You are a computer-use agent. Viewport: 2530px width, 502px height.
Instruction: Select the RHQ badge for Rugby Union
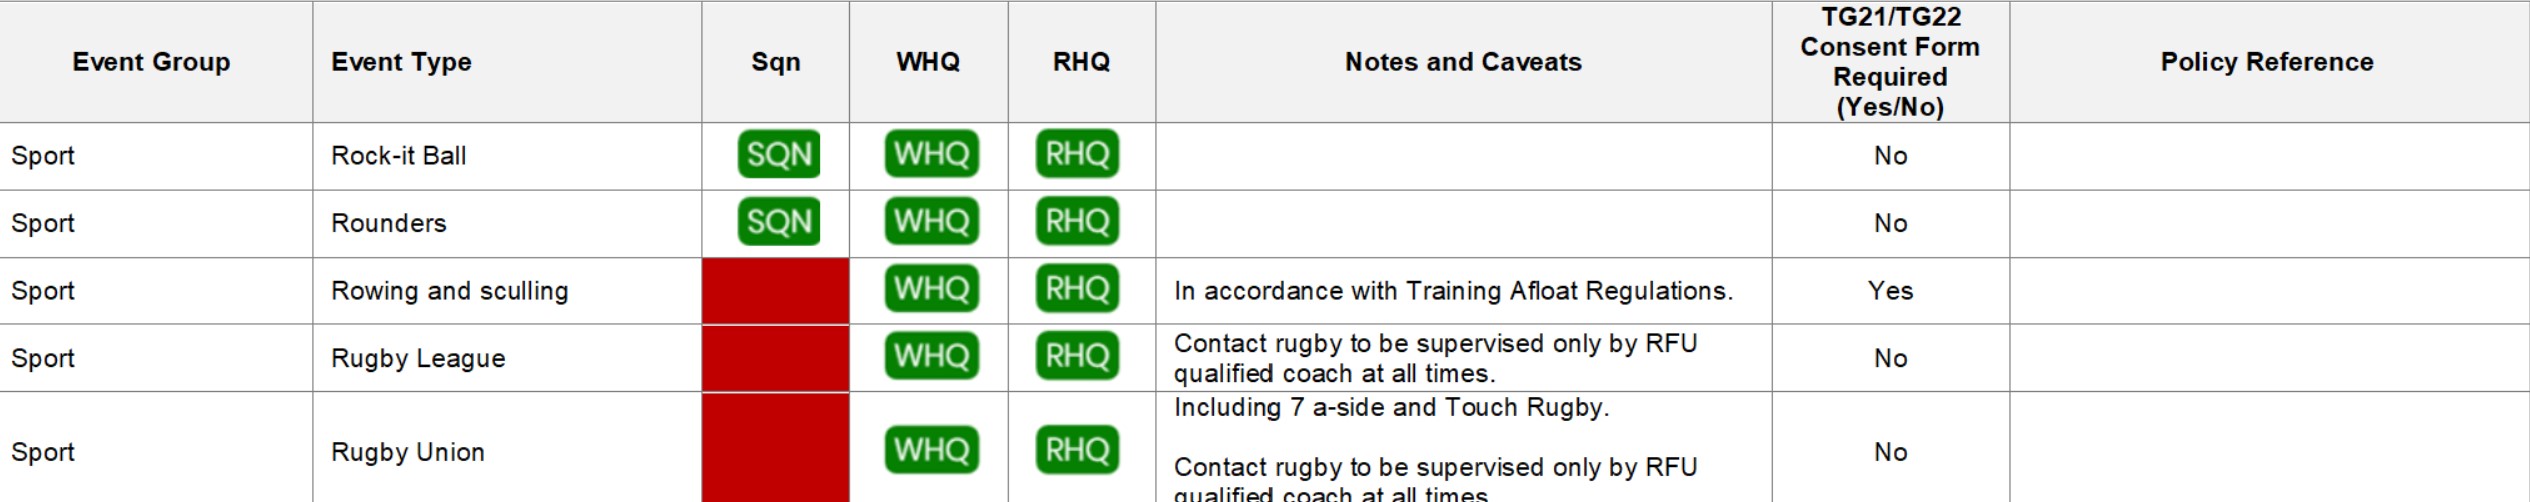pos(1077,450)
